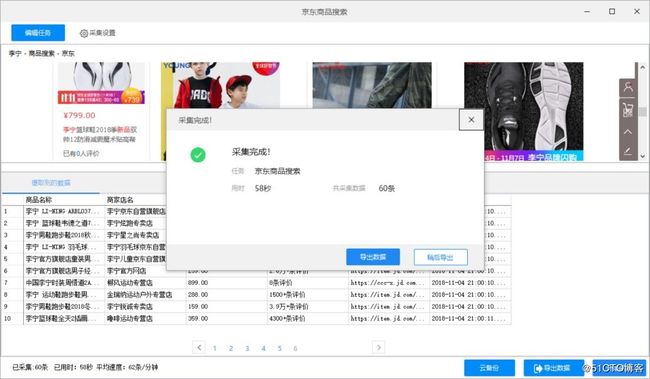Click 已采集:60条 status text
Screen dimensions: 650x379
pyautogui.click(x=30, y=367)
